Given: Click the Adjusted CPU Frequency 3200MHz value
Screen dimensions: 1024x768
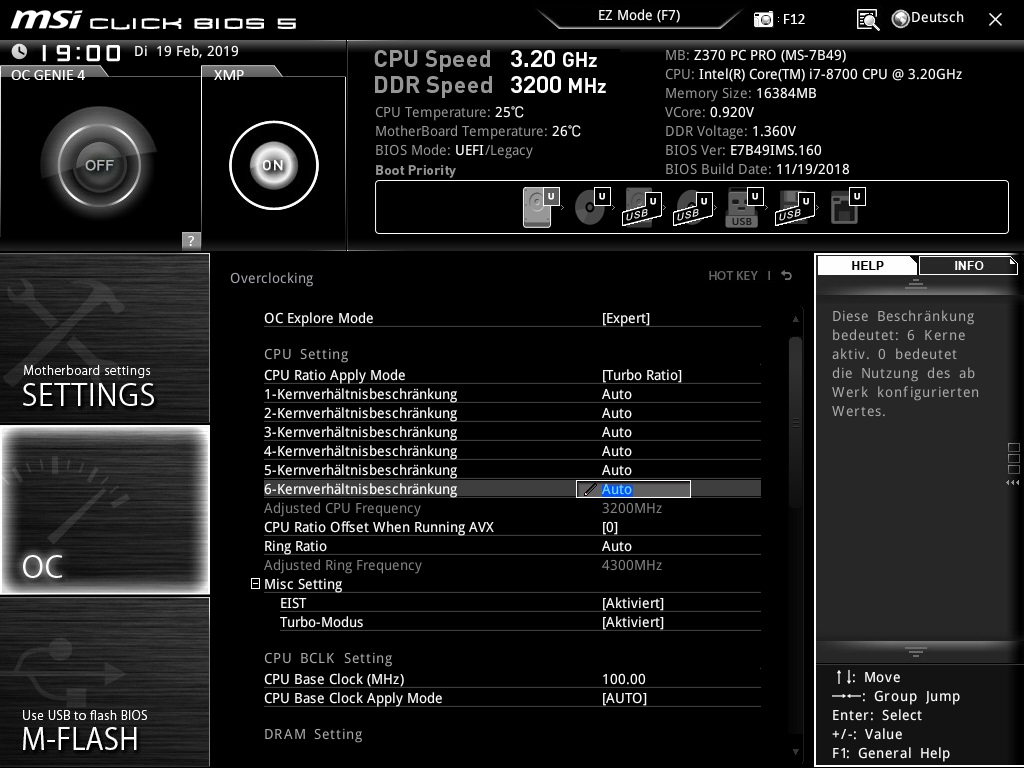Looking at the screenshot, I should [632, 508].
